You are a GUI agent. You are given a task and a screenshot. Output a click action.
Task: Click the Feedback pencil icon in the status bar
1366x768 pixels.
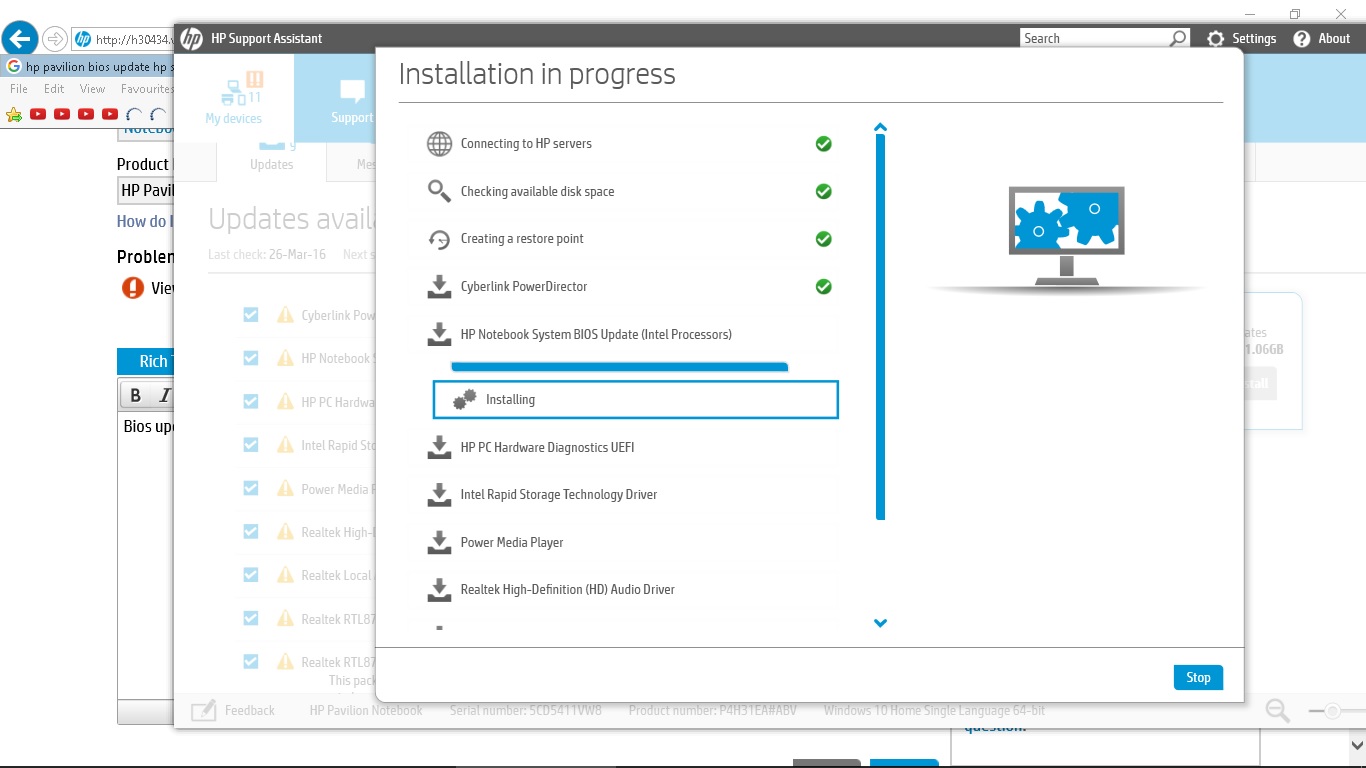point(203,710)
